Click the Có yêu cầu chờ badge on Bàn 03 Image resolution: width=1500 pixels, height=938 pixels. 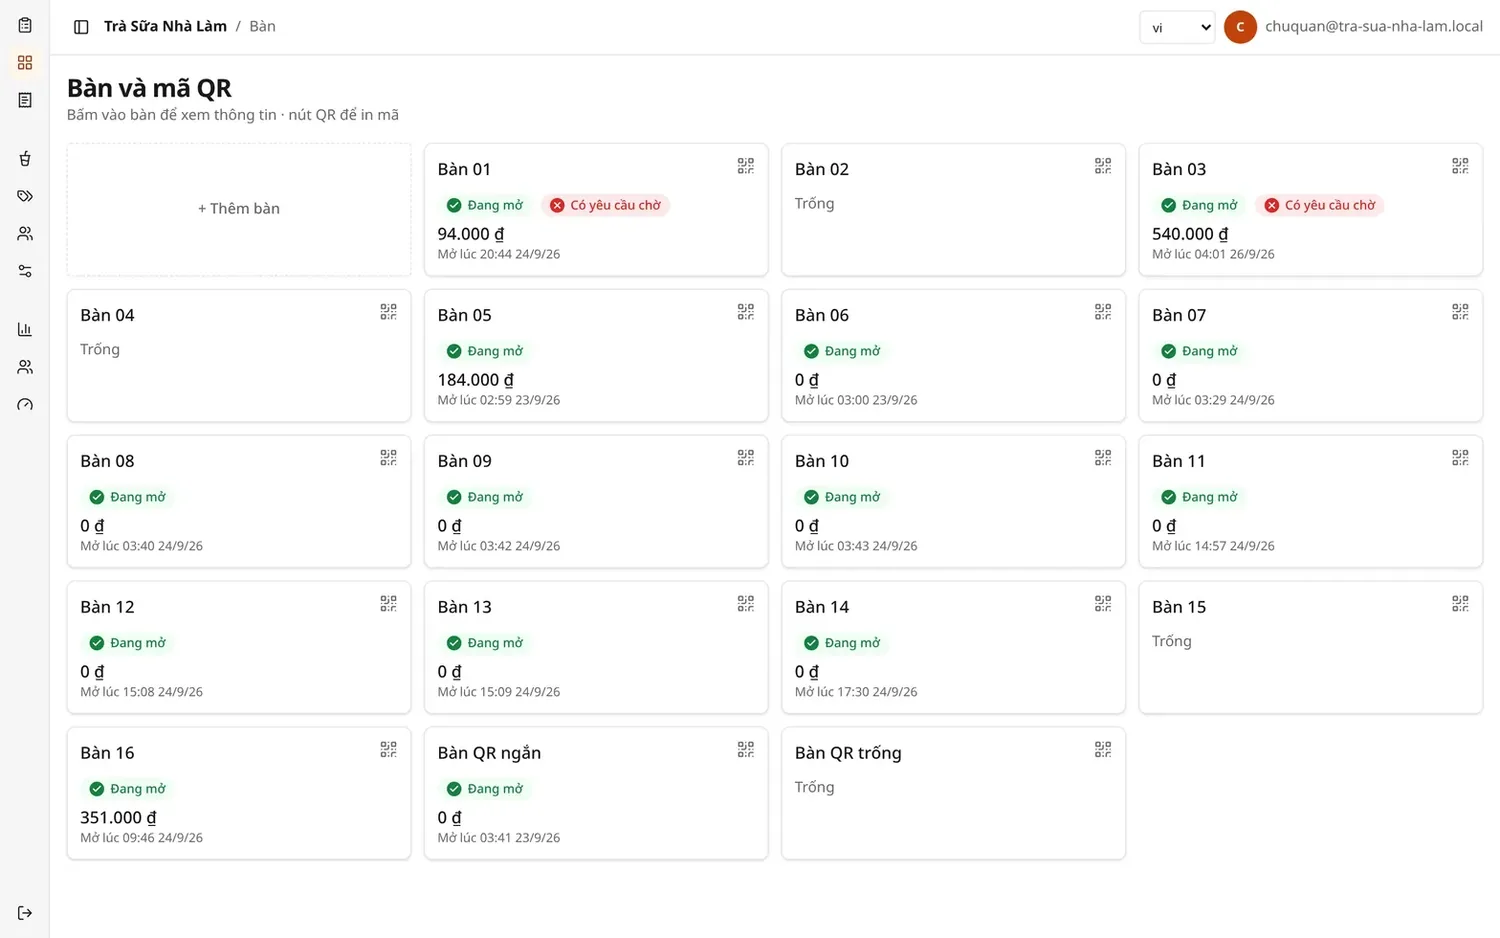(1320, 205)
